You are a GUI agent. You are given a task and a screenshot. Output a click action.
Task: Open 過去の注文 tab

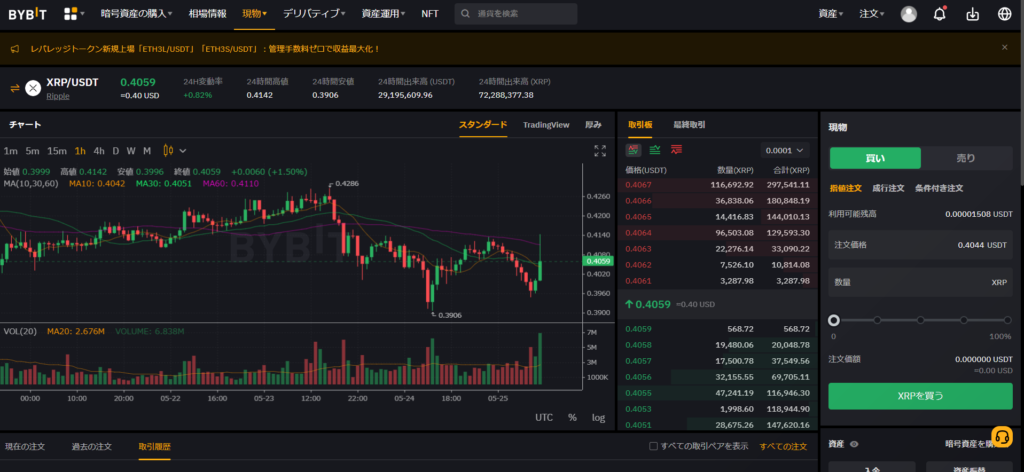click(x=91, y=447)
